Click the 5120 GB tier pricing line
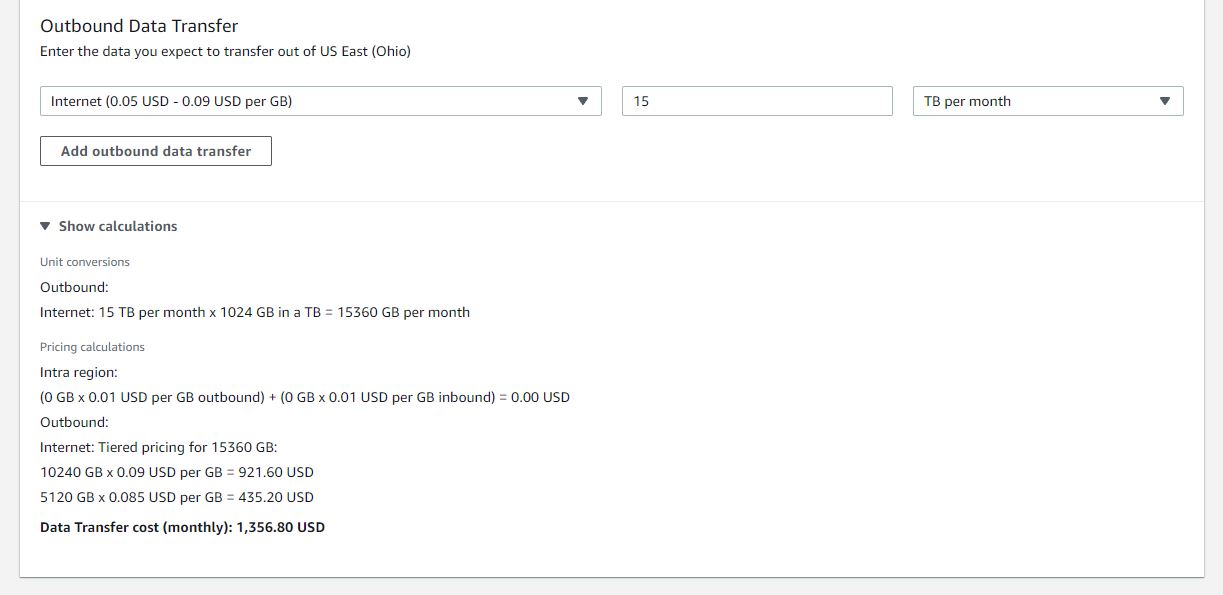The height and width of the screenshot is (595, 1223). [177, 497]
